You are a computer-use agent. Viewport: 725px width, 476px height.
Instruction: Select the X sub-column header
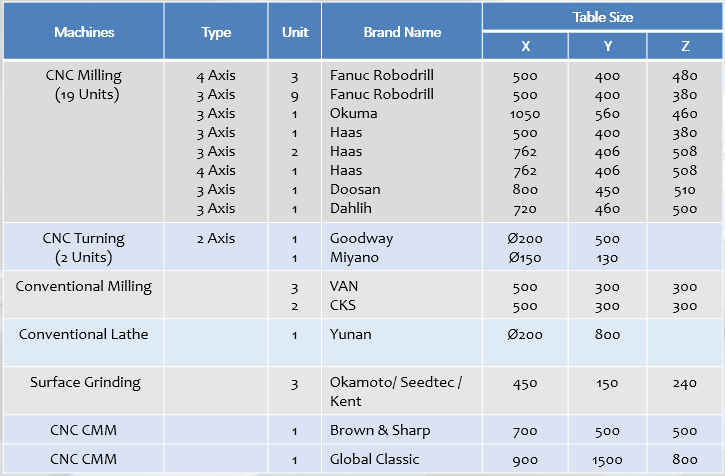click(x=525, y=47)
